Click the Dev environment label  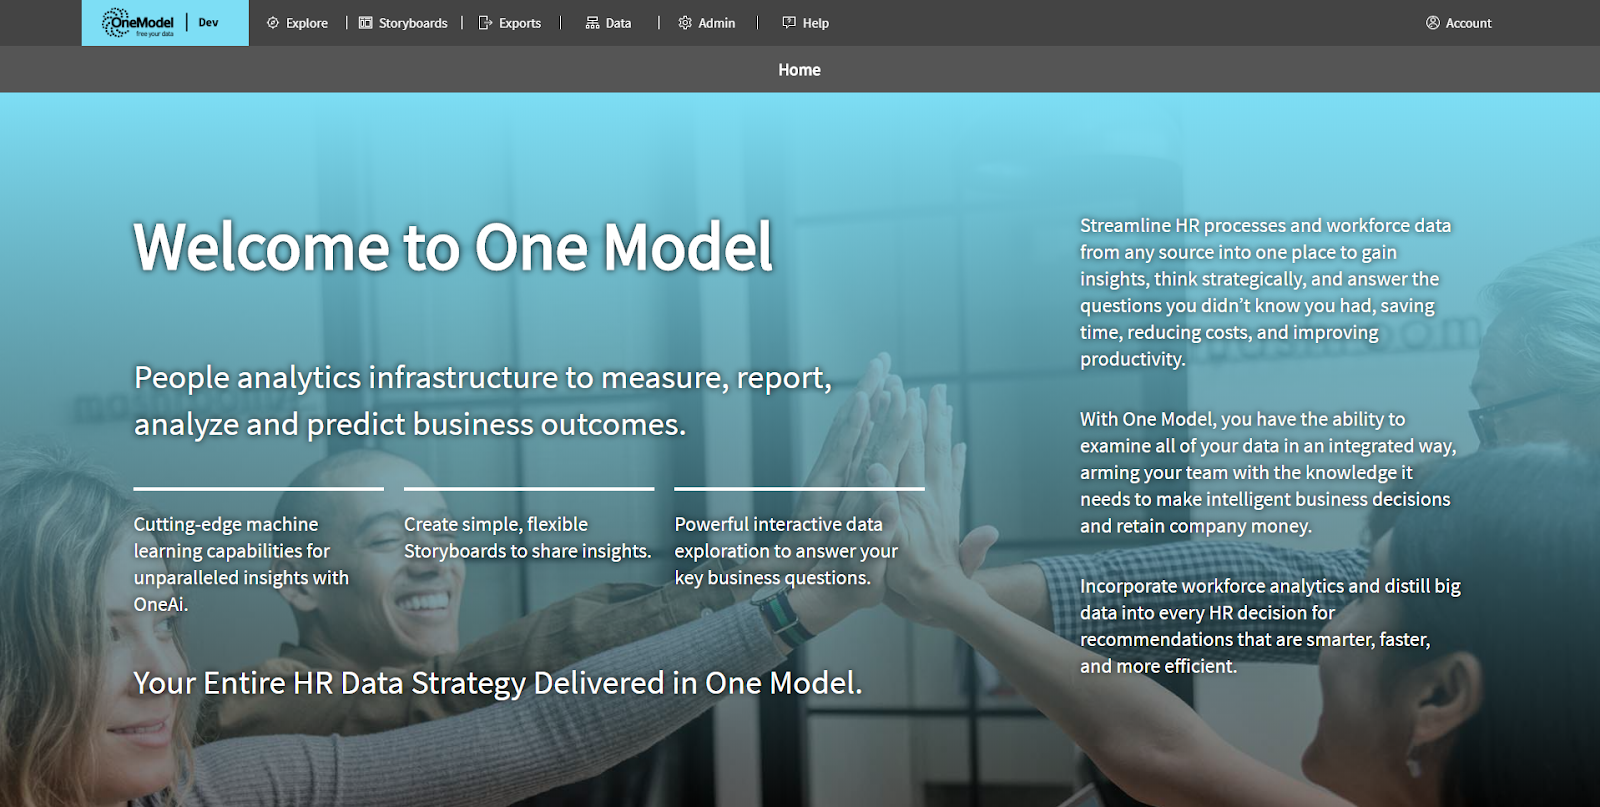208,23
